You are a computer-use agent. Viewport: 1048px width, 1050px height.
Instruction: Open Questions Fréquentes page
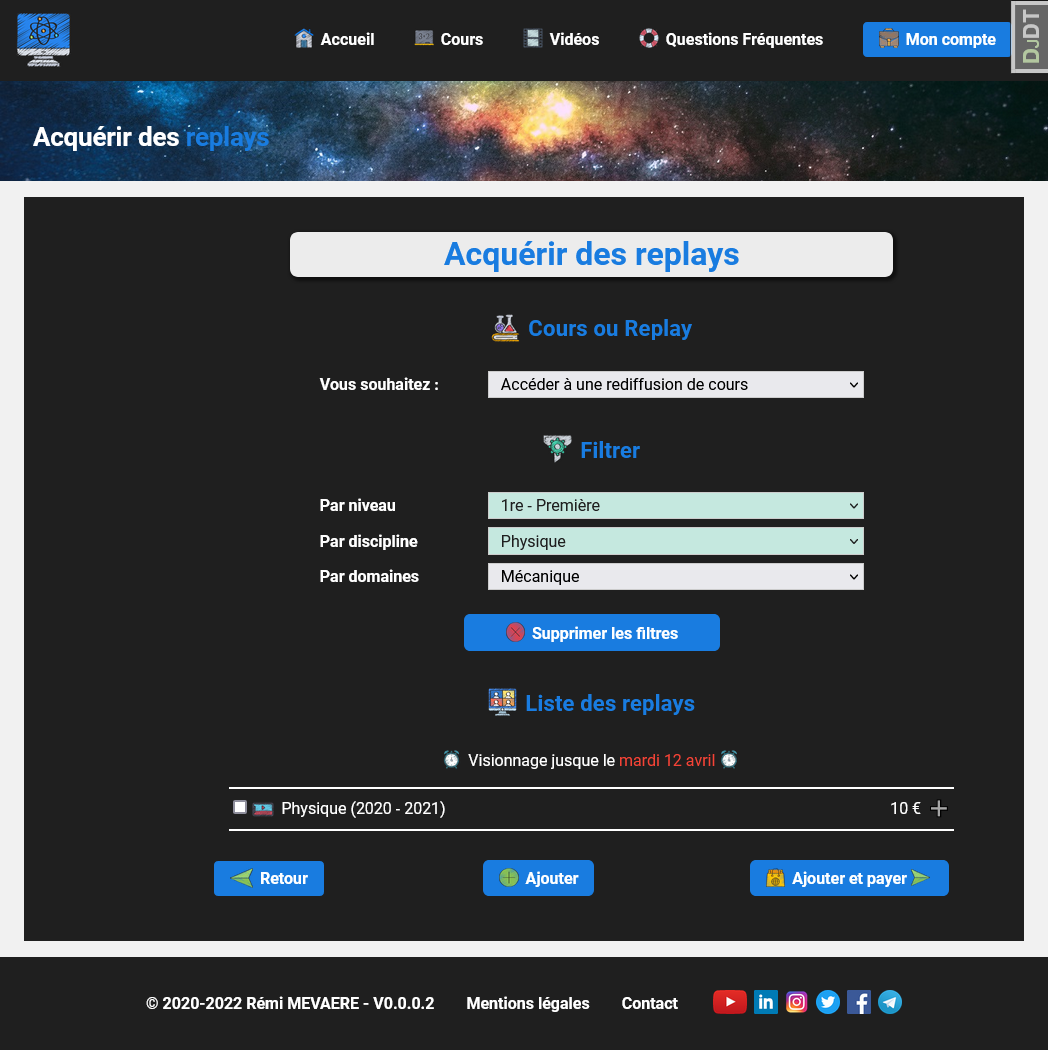(x=731, y=40)
